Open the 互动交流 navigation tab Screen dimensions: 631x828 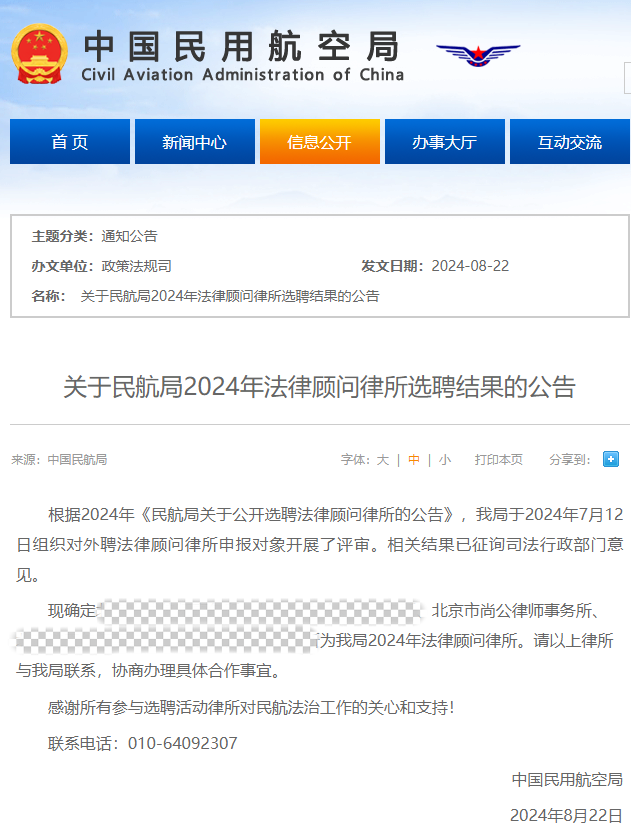[x=570, y=142]
